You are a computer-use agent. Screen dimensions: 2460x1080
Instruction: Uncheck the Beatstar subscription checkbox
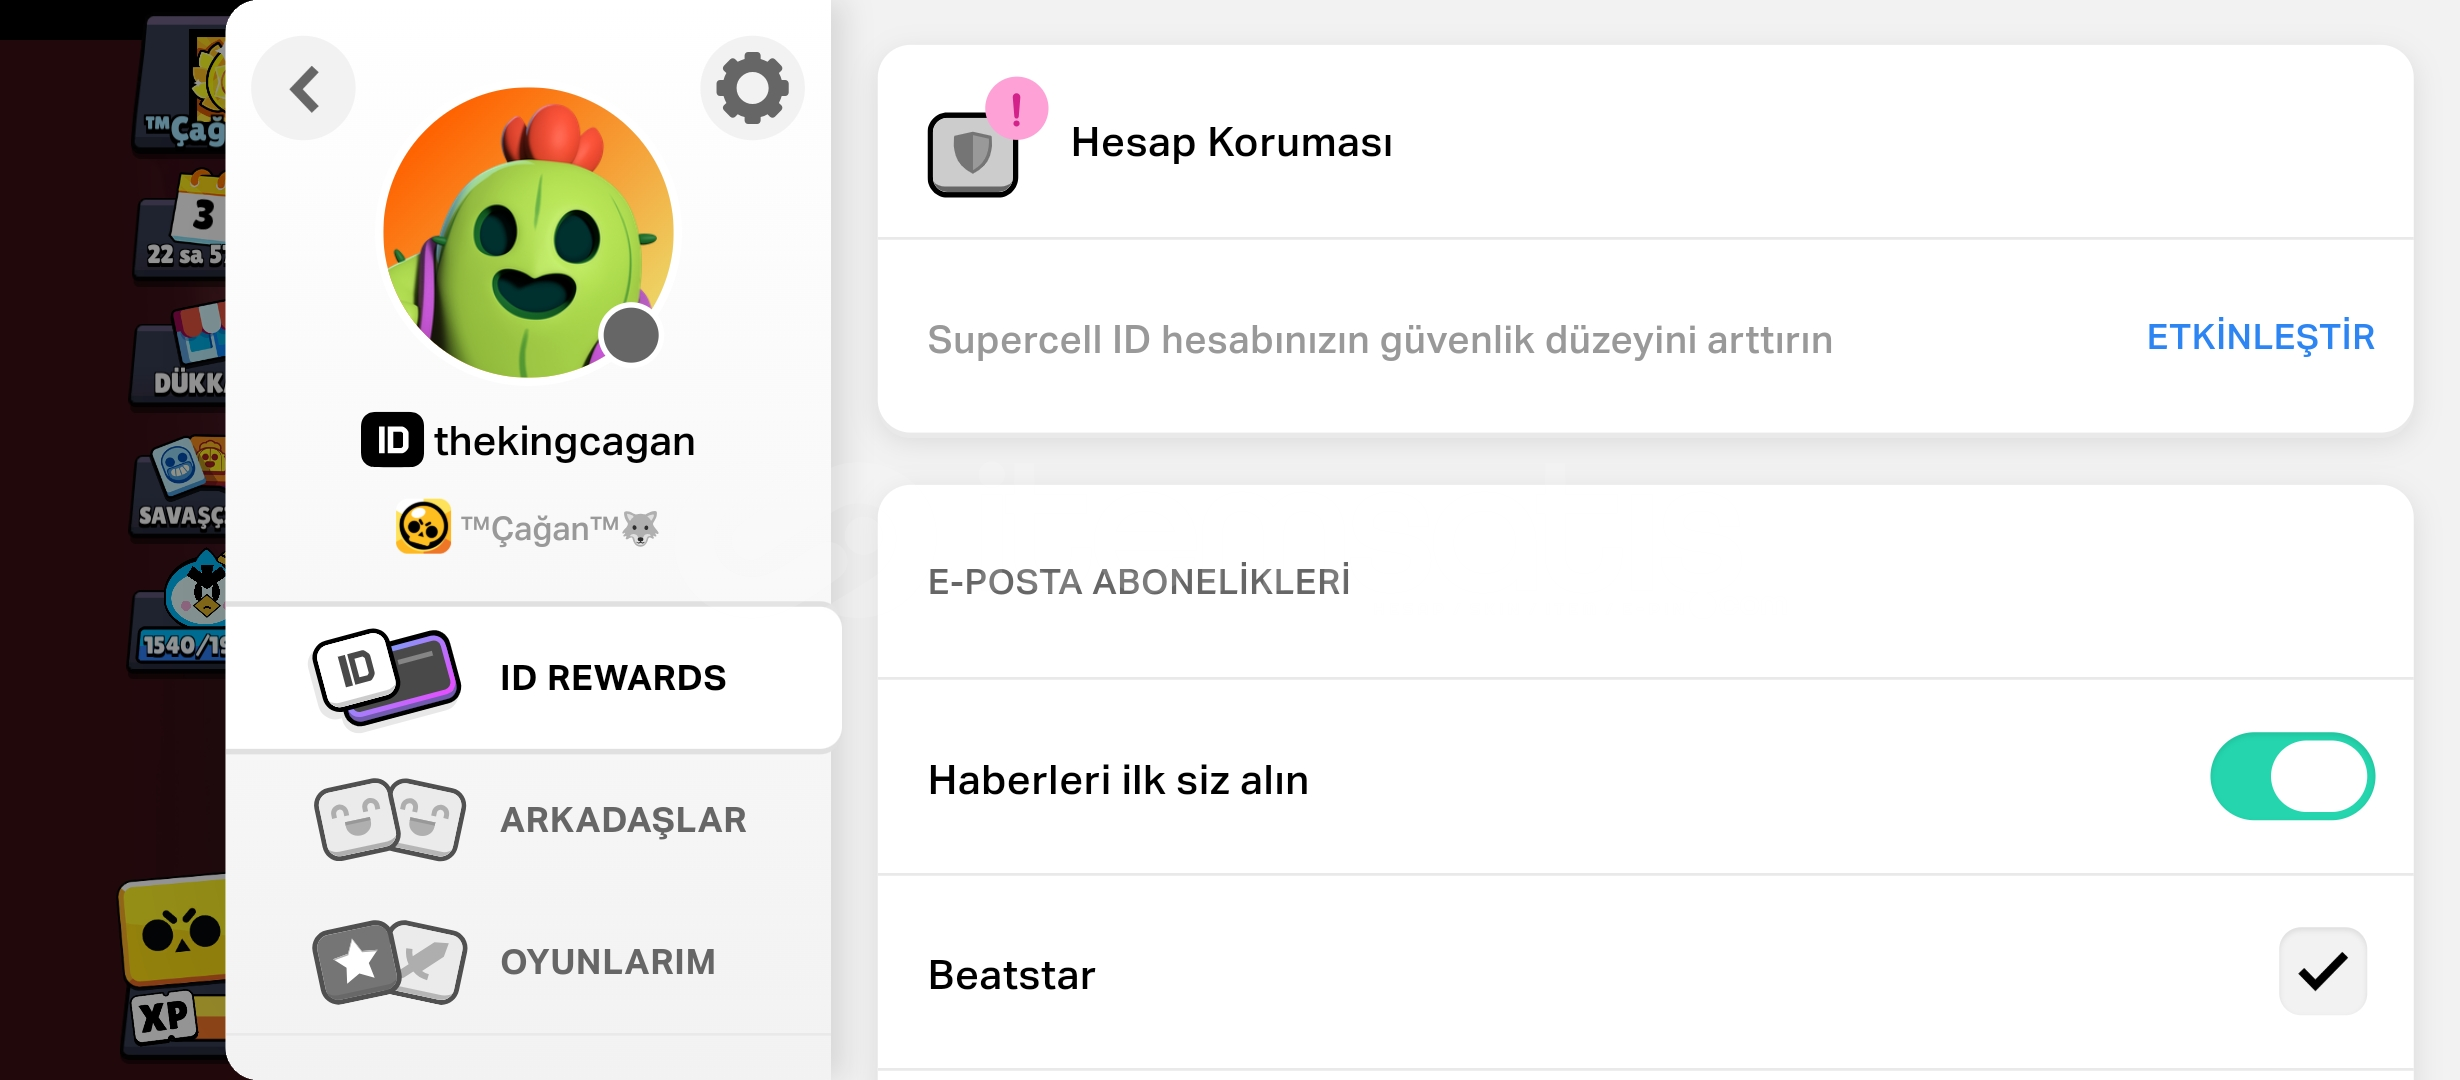pos(2322,971)
